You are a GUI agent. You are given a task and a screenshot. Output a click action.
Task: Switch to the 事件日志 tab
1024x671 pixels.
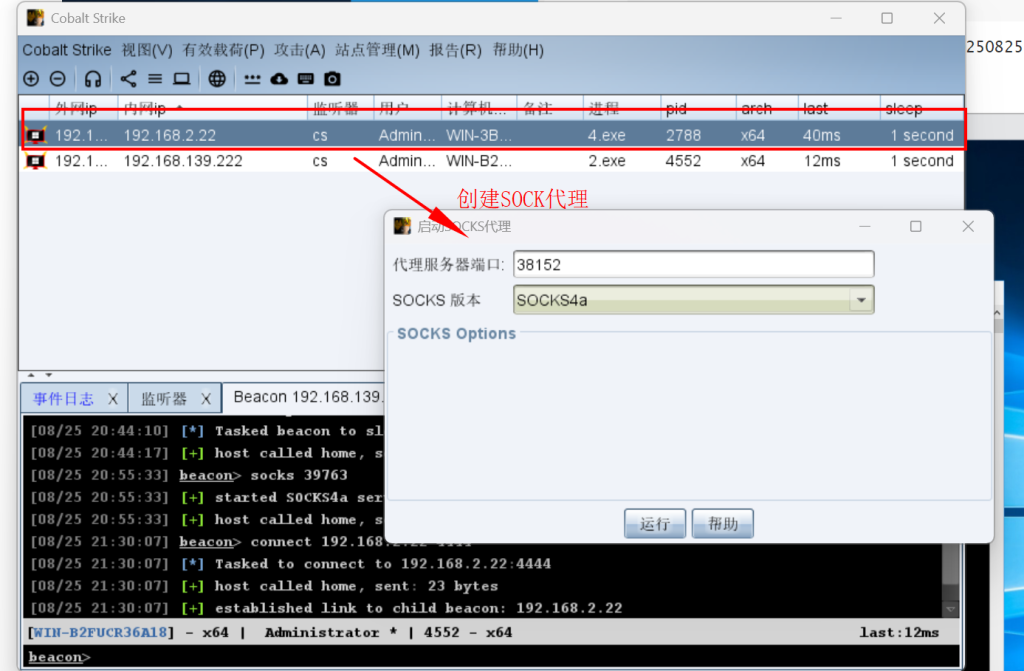pos(63,399)
